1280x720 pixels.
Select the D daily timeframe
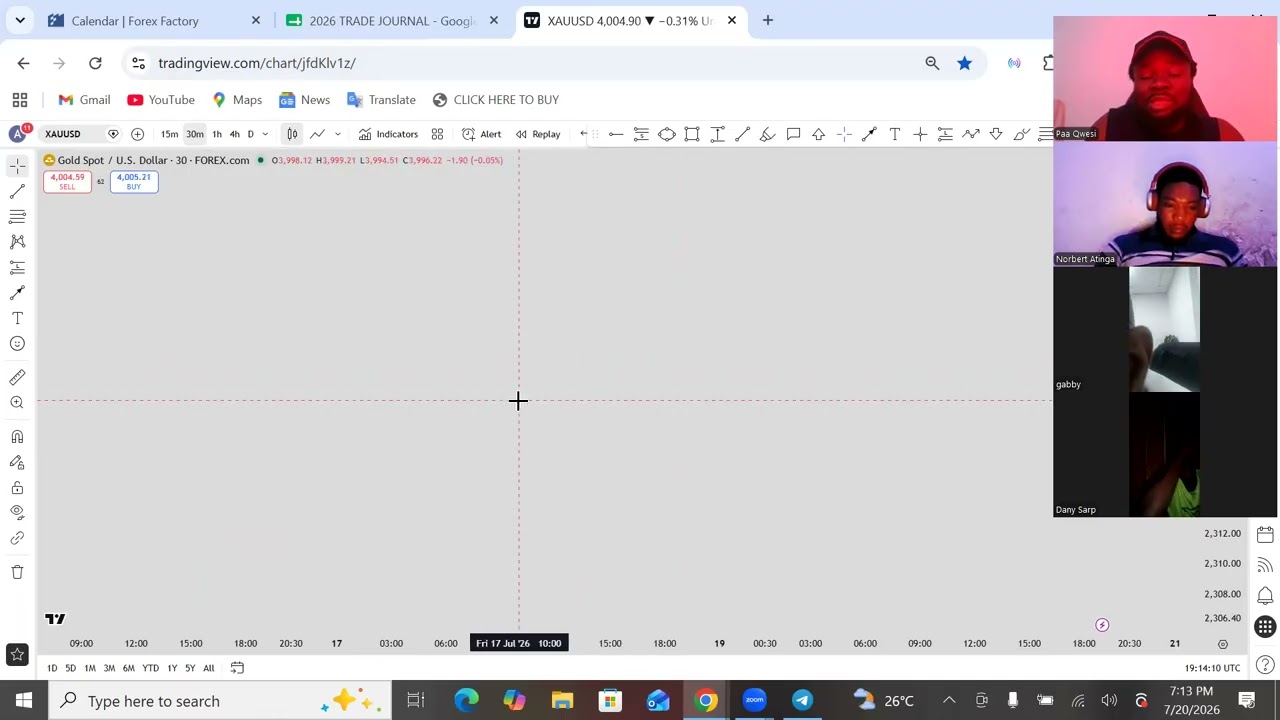(x=250, y=134)
